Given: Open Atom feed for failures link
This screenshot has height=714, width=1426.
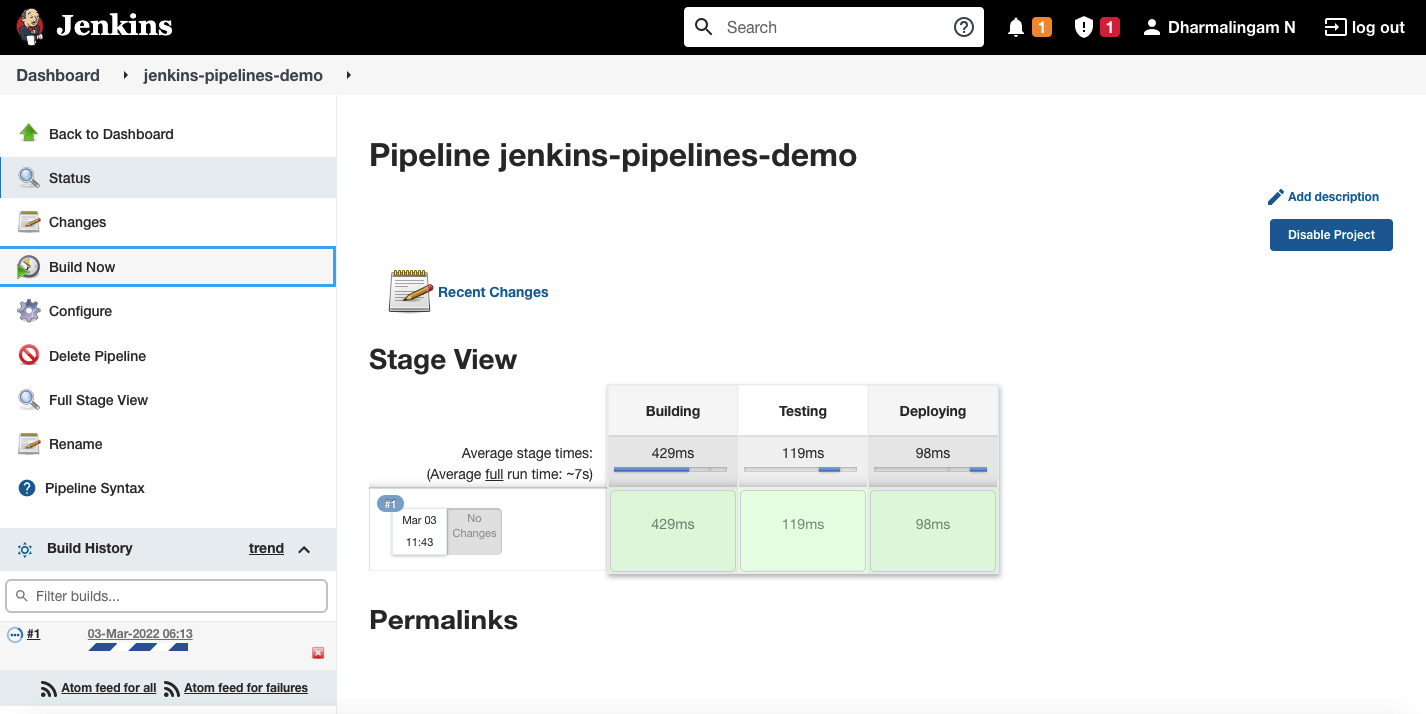Looking at the screenshot, I should point(246,688).
